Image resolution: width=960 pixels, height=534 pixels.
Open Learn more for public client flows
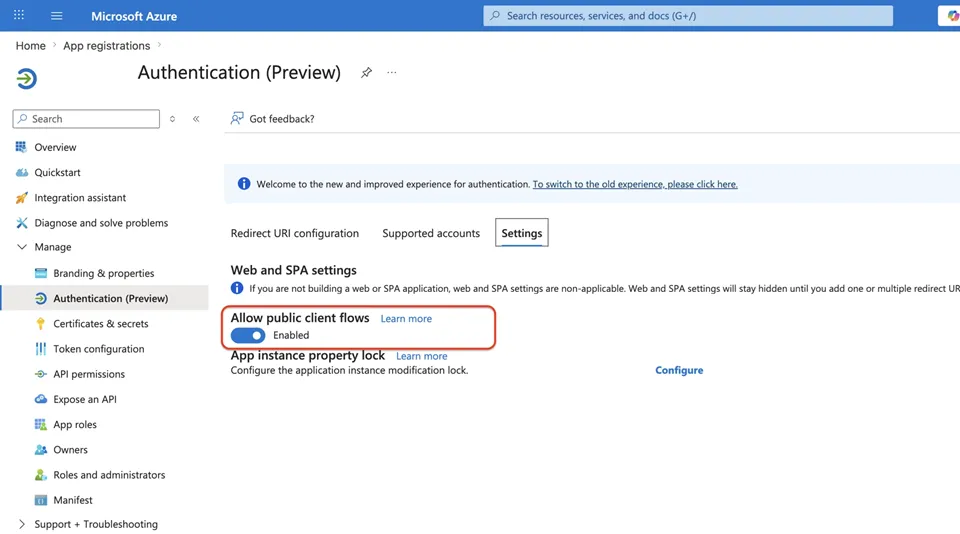(x=406, y=318)
